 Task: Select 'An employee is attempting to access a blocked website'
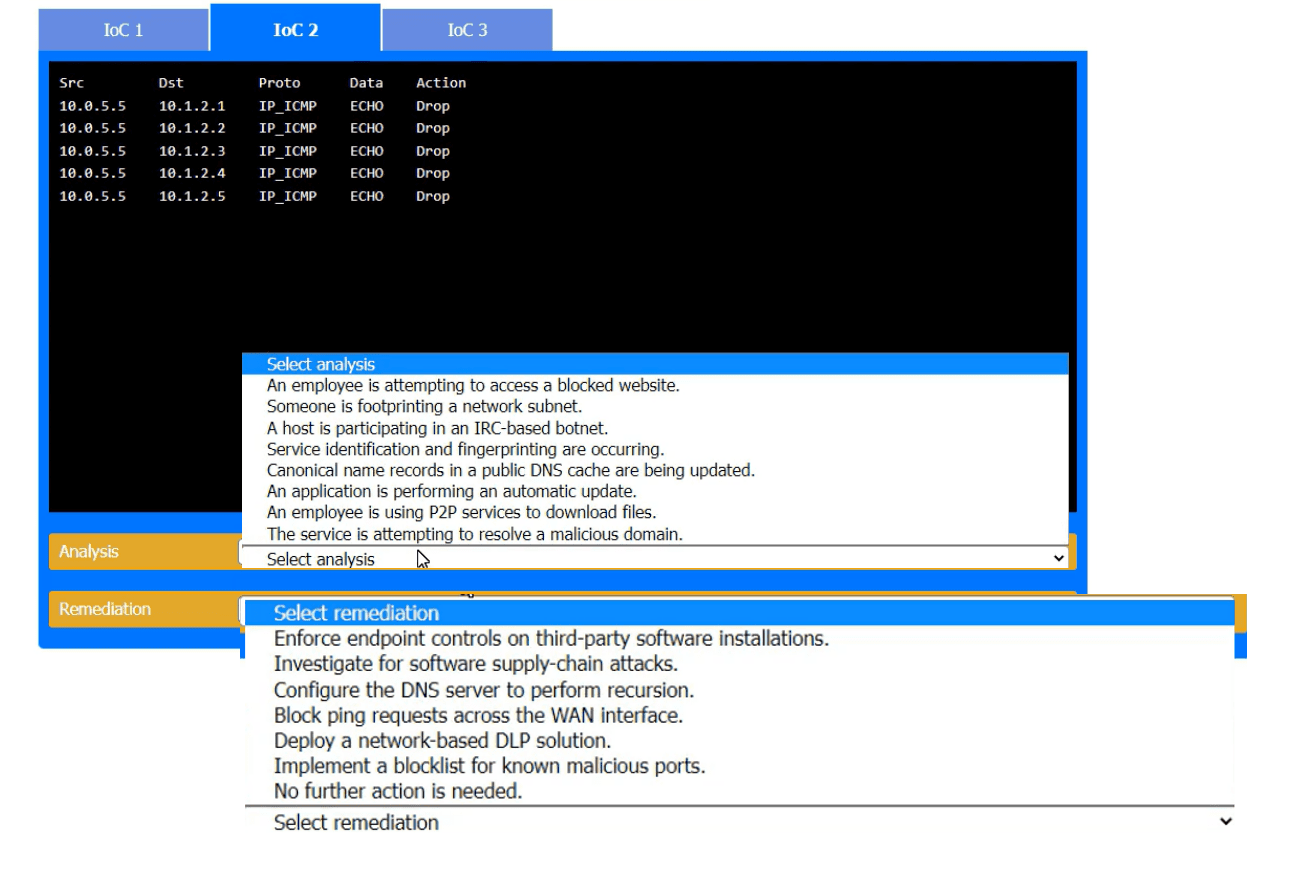pos(473,385)
